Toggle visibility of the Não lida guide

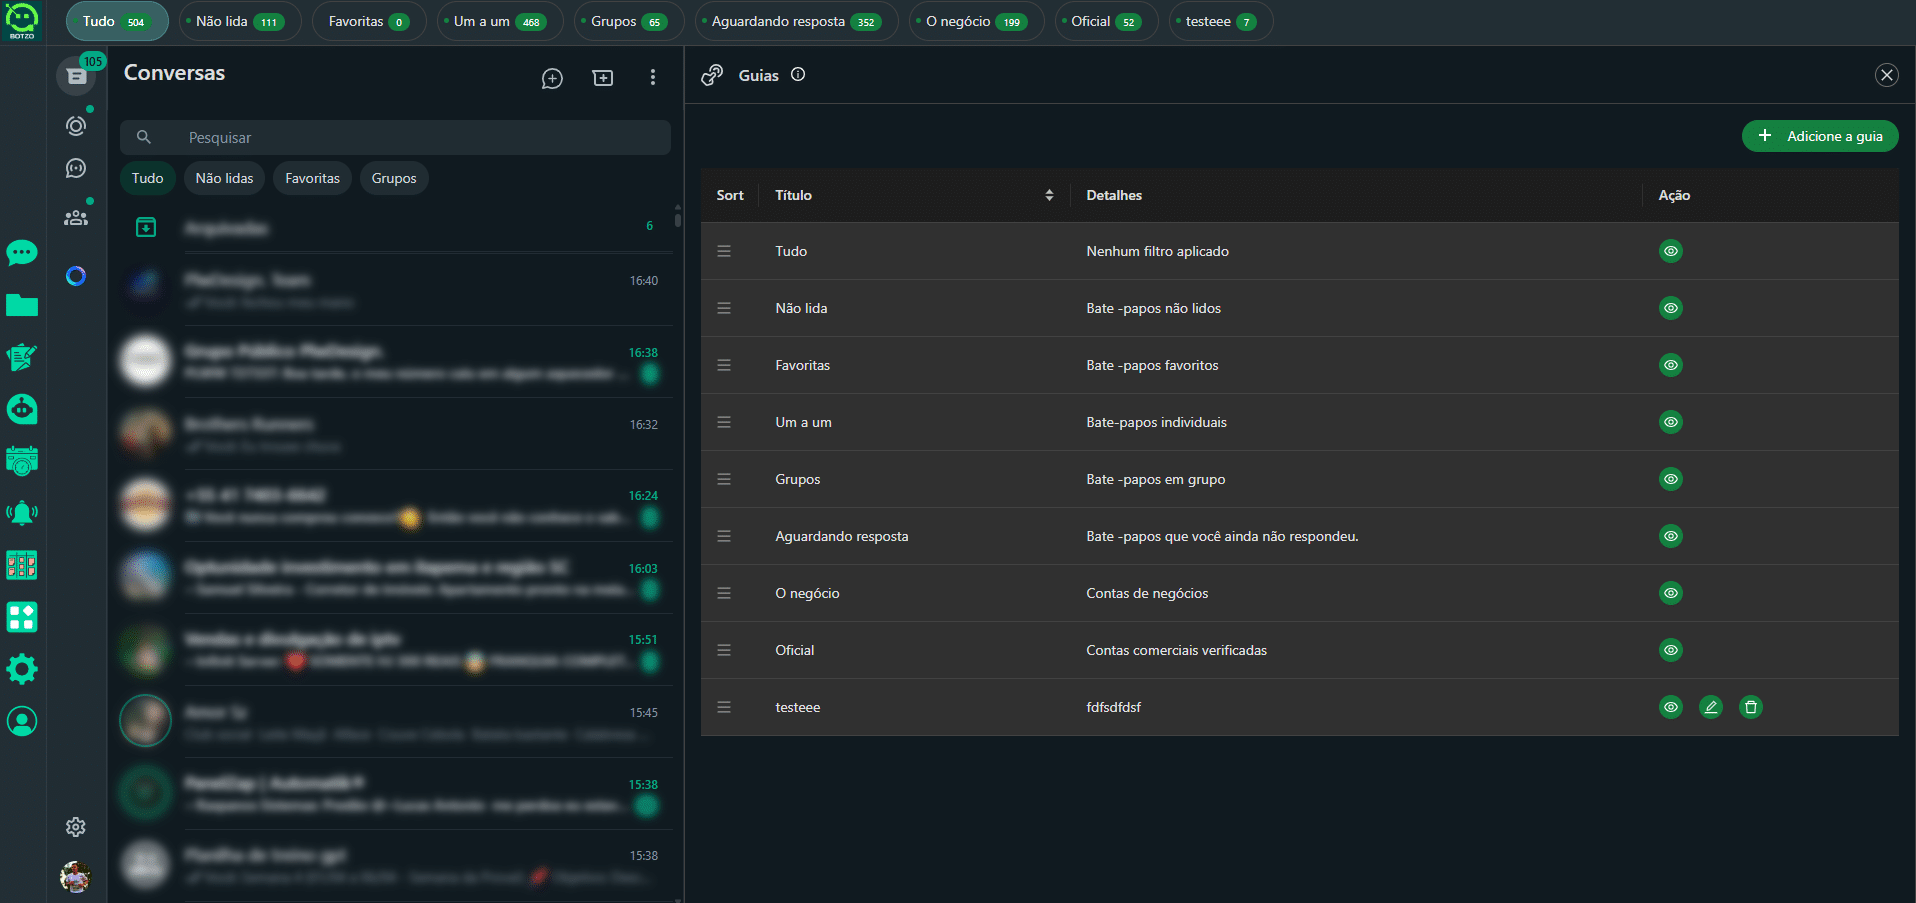[1670, 308]
